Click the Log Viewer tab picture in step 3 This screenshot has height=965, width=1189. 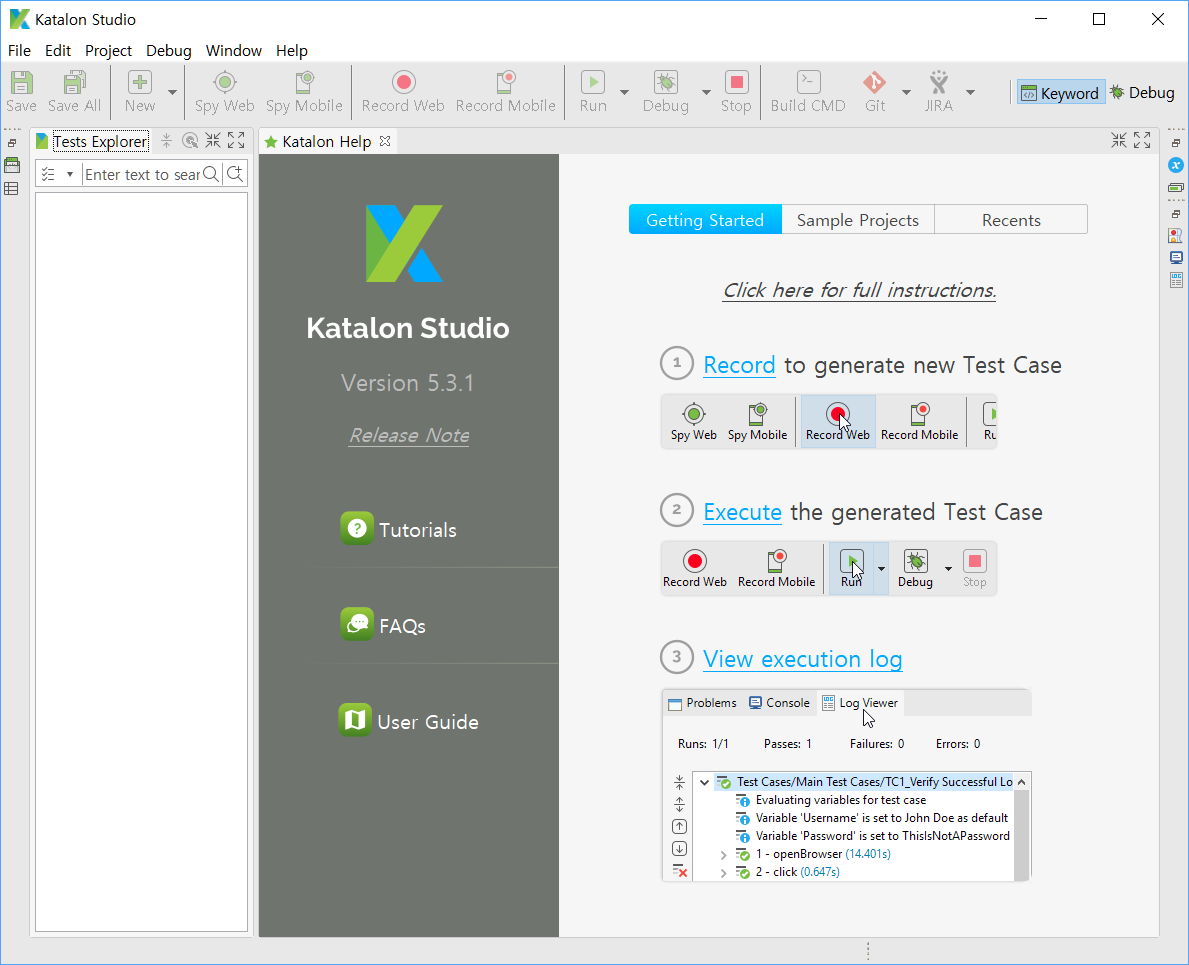860,703
